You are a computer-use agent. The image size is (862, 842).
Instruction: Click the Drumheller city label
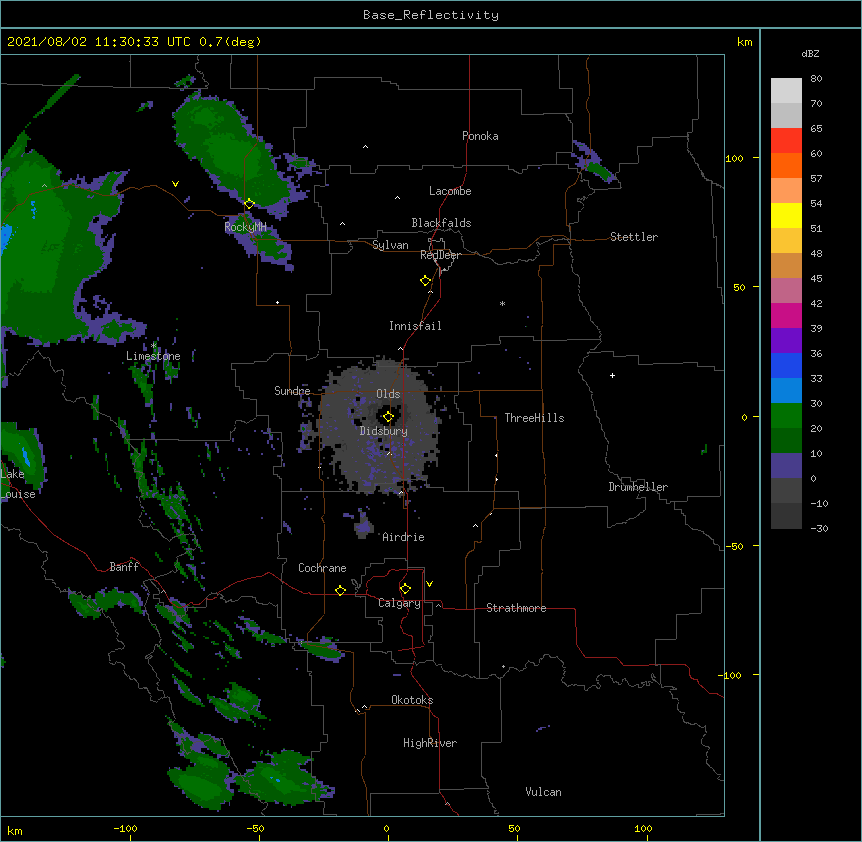point(638,487)
